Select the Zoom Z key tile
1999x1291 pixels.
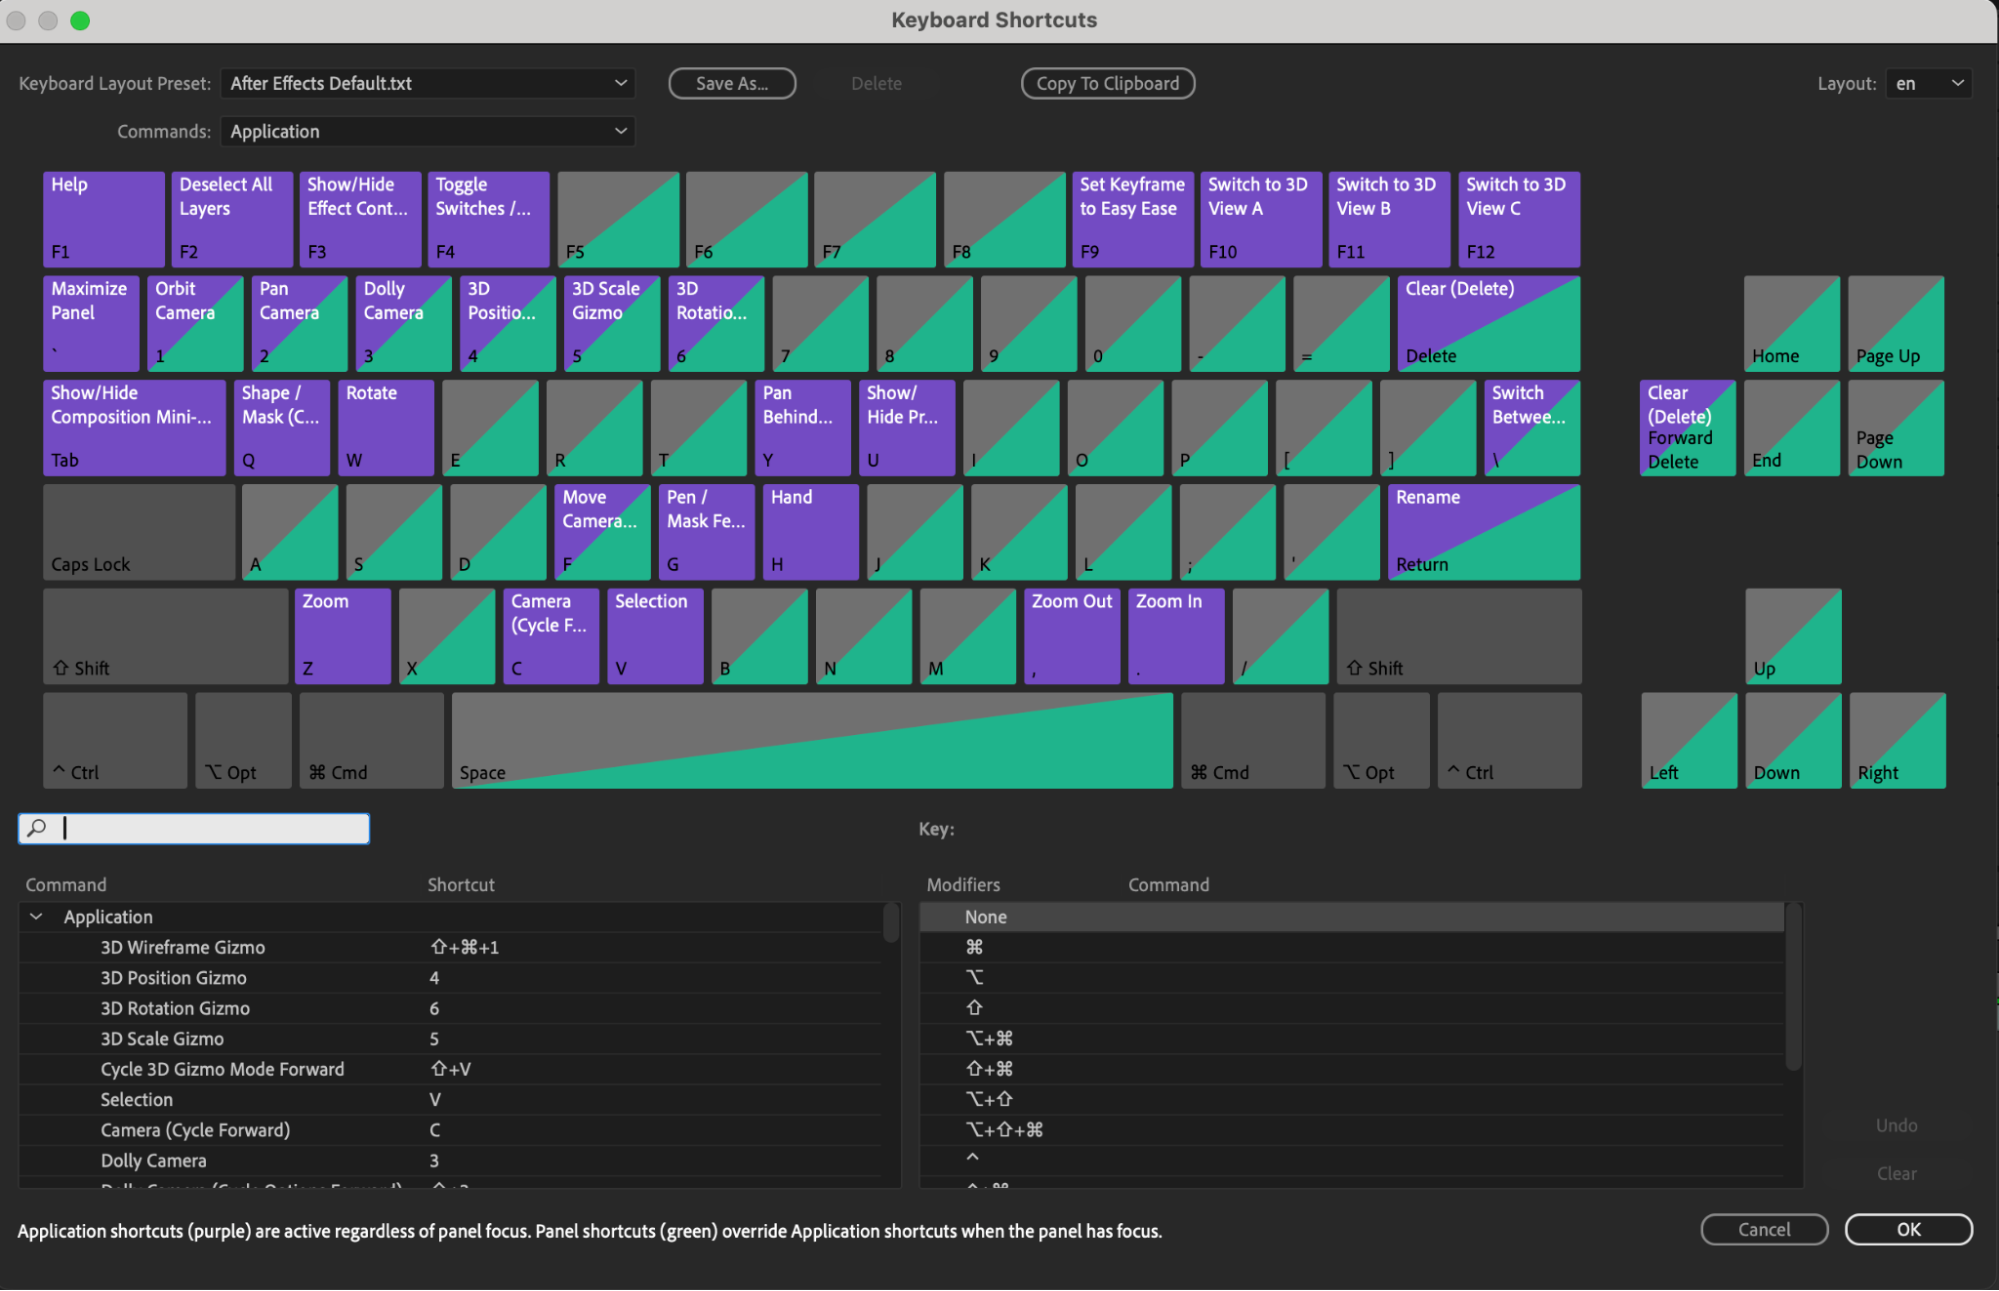(342, 636)
